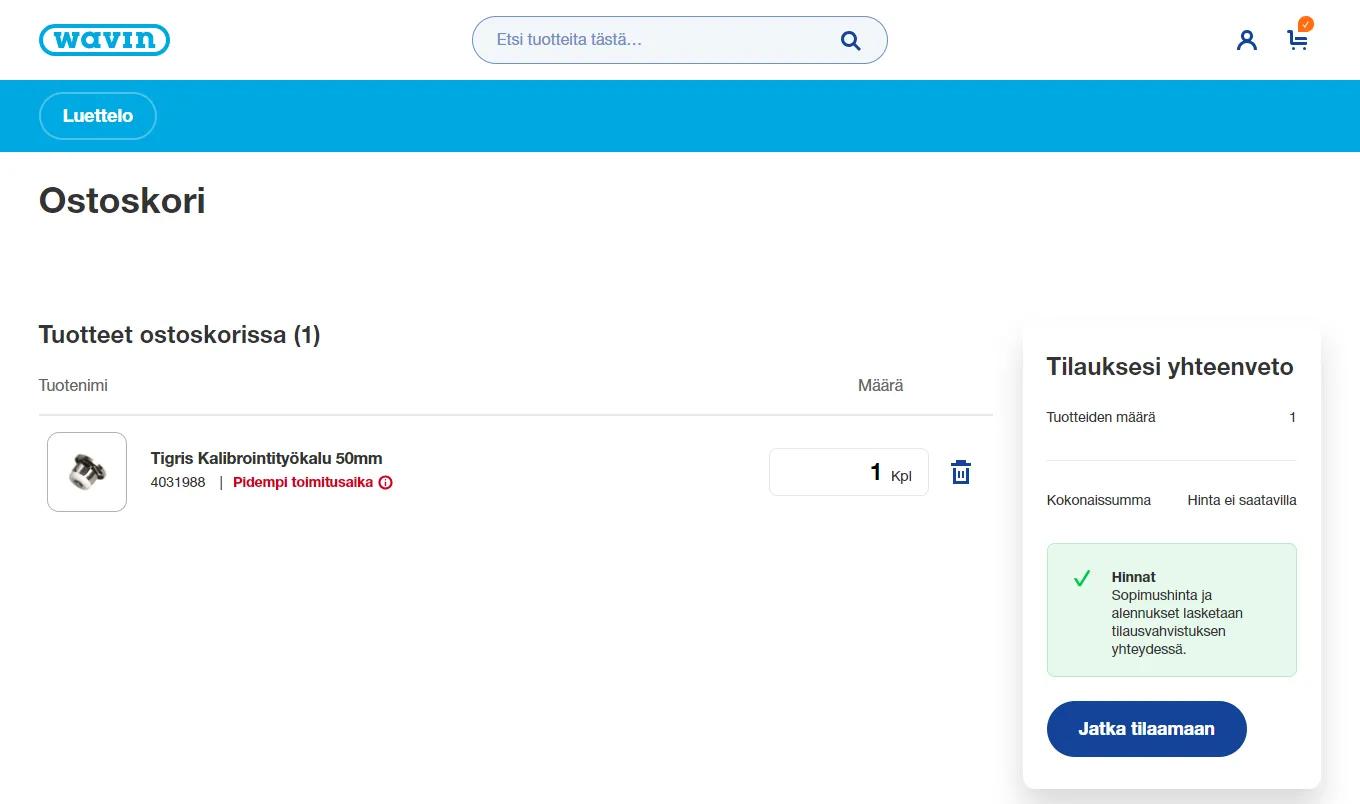Click the Tuotteiden määrä label

(1101, 418)
